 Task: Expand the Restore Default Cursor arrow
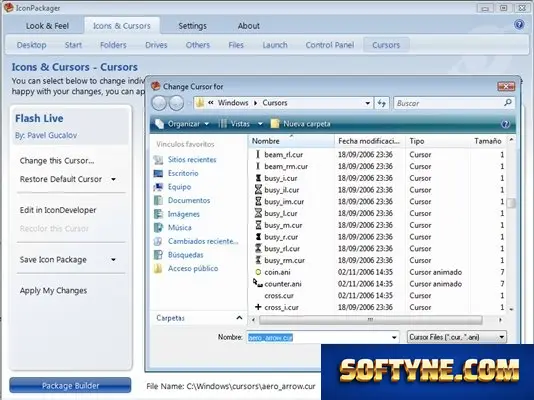113,179
